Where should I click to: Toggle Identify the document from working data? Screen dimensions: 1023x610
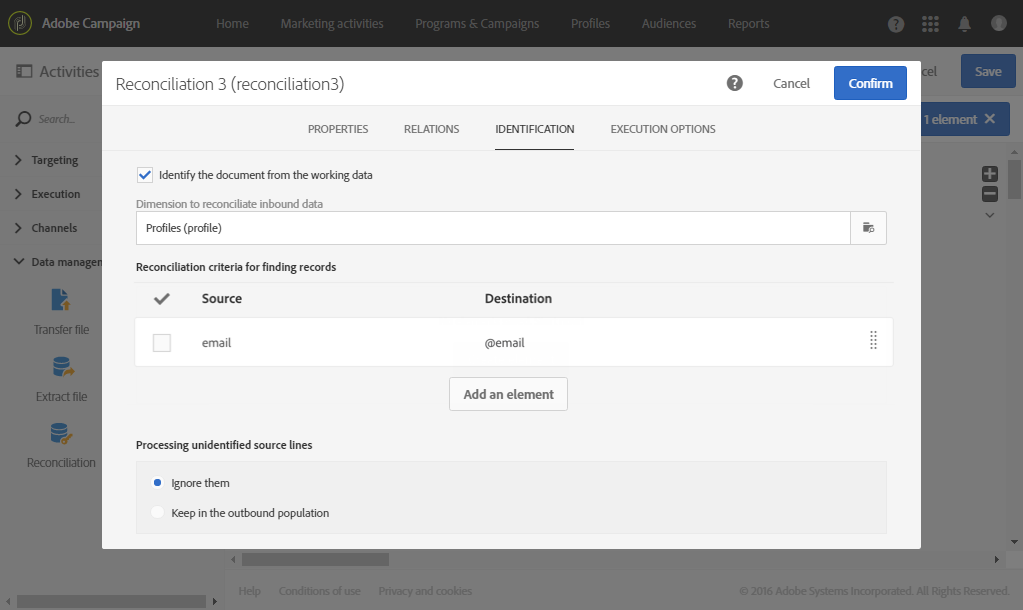click(x=145, y=175)
